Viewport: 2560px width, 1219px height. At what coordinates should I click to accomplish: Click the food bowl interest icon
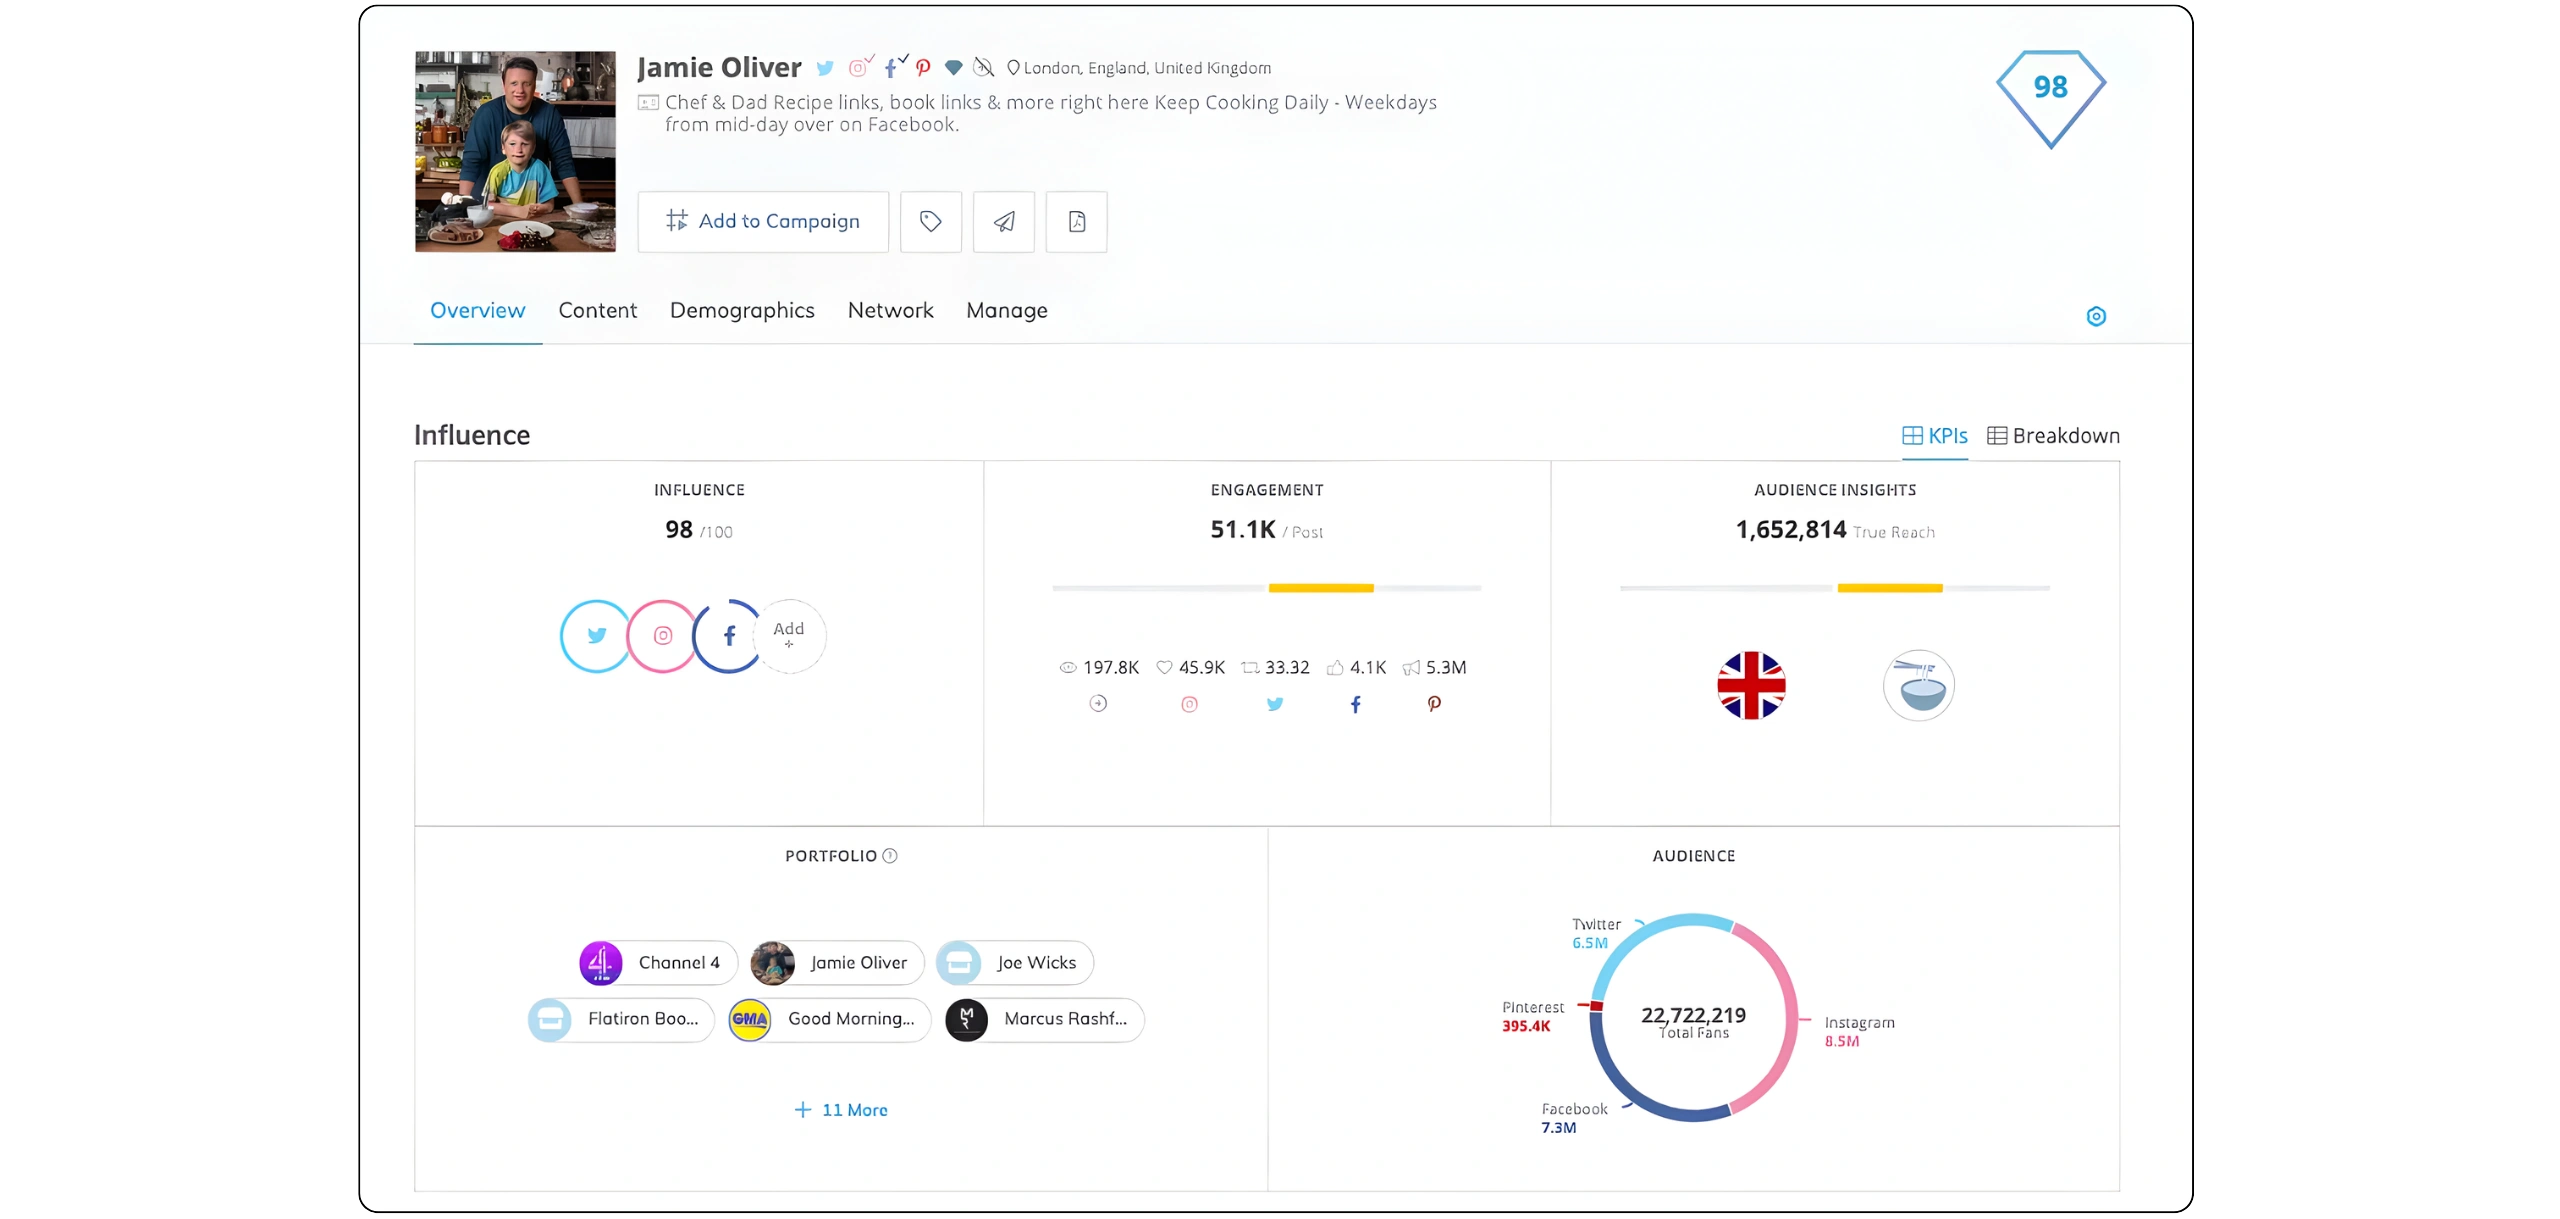[x=1918, y=686]
